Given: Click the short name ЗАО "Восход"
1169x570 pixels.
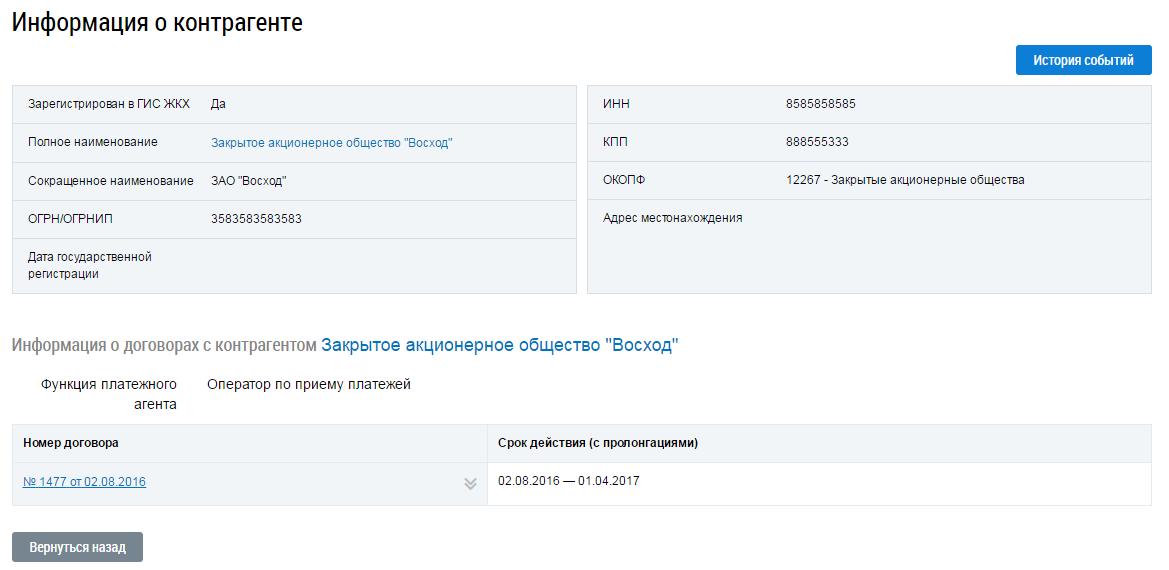Looking at the screenshot, I should point(248,181).
